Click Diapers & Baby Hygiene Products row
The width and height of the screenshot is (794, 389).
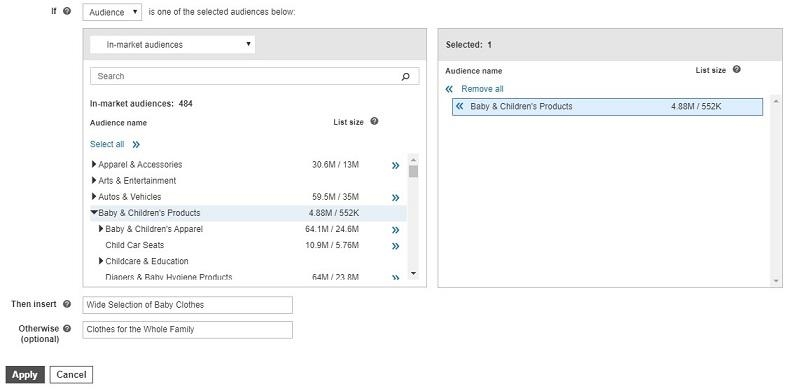pos(248,278)
